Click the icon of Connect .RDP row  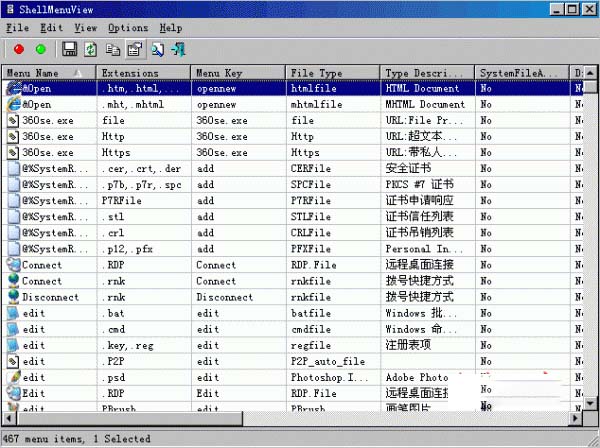pos(13,265)
